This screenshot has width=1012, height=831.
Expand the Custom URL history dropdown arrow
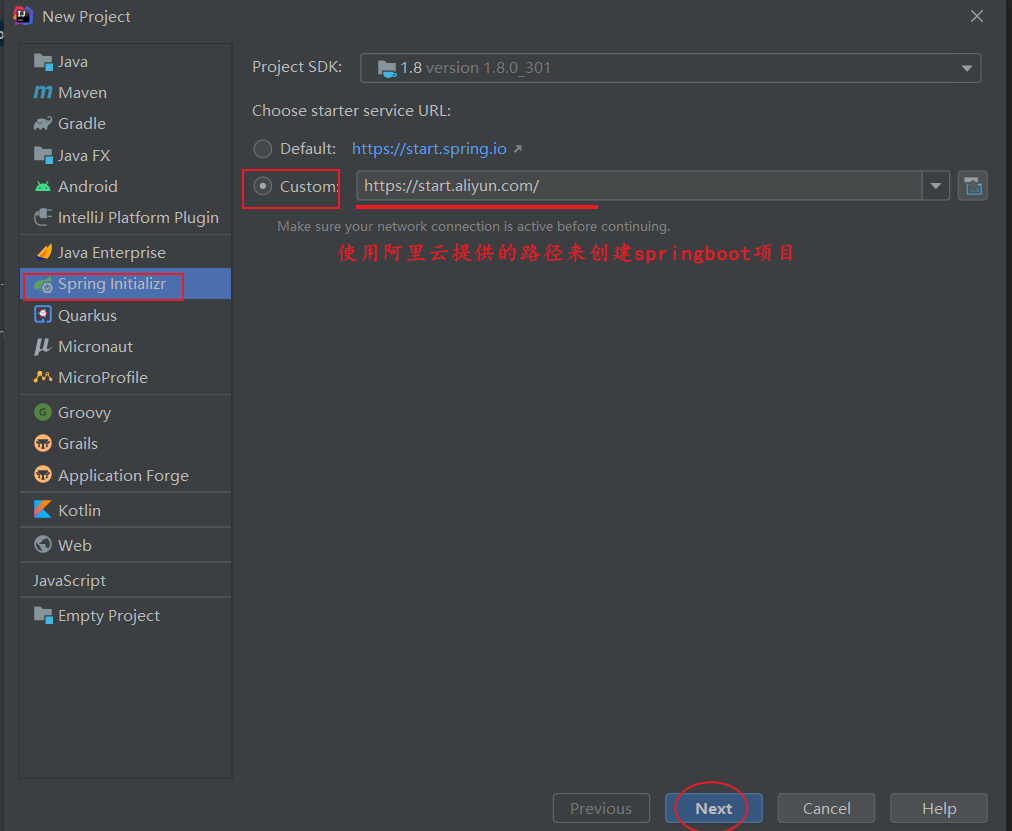(x=935, y=186)
